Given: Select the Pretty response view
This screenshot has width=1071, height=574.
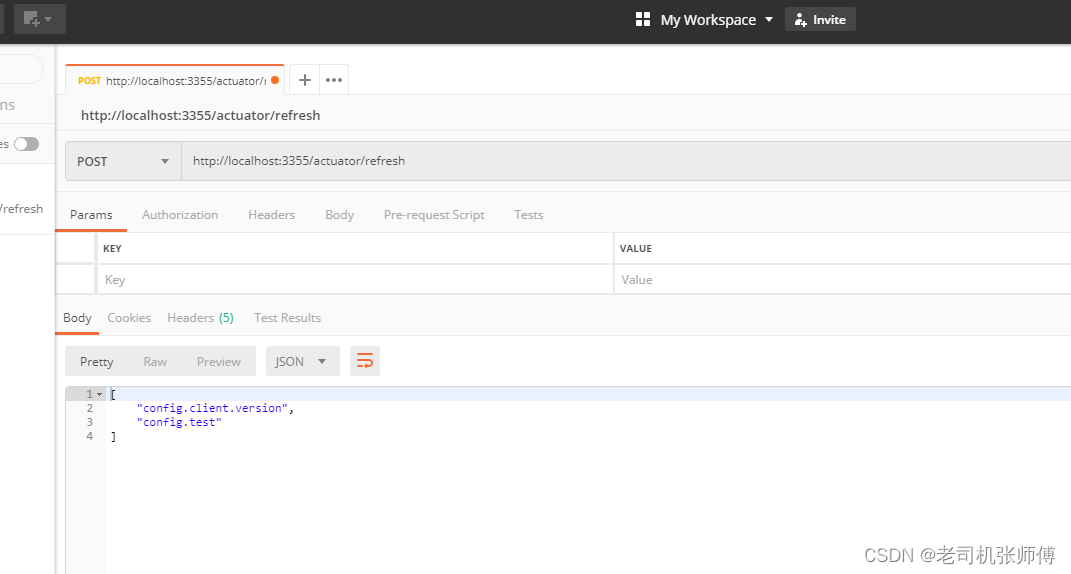Looking at the screenshot, I should point(96,361).
